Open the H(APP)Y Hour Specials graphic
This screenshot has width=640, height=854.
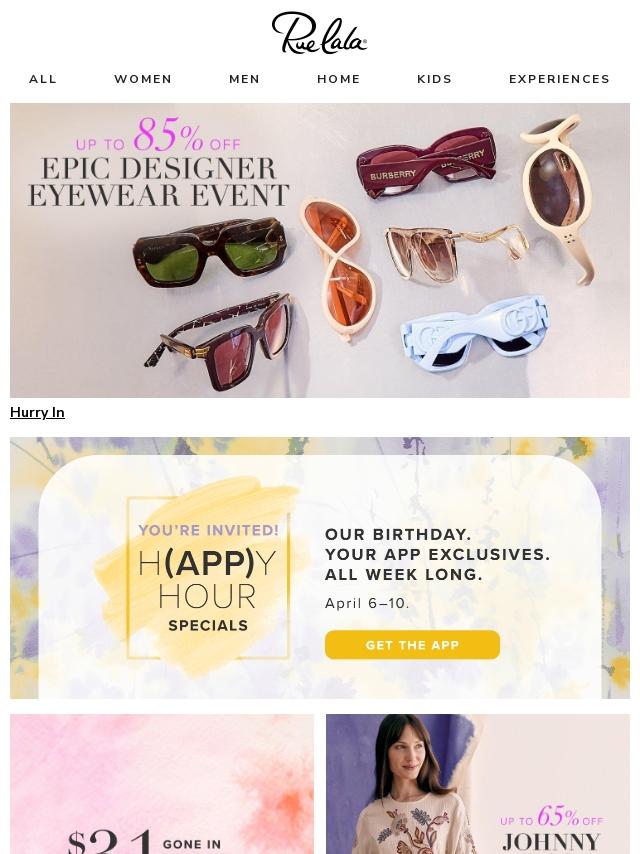[x=208, y=577]
